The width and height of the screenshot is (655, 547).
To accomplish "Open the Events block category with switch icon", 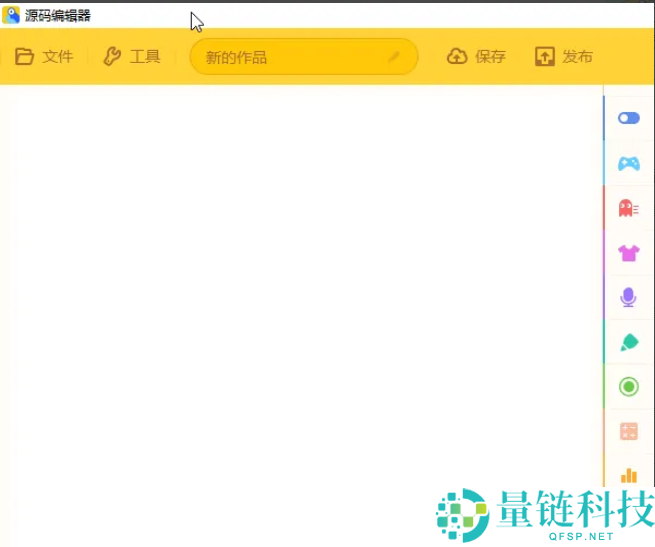I will click(628, 118).
